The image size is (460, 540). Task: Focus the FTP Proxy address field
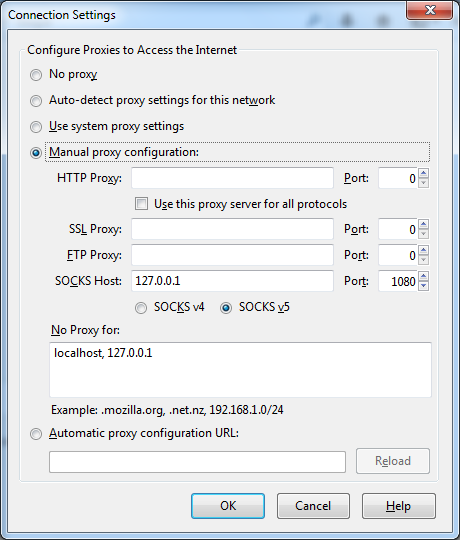pyautogui.click(x=232, y=255)
